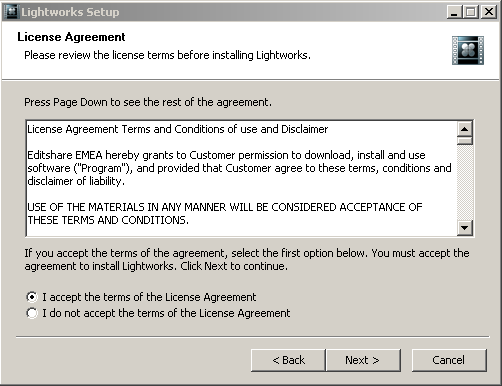The width and height of the screenshot is (502, 386).
Task: Cancel the Lightworks installation
Action: click(x=449, y=360)
